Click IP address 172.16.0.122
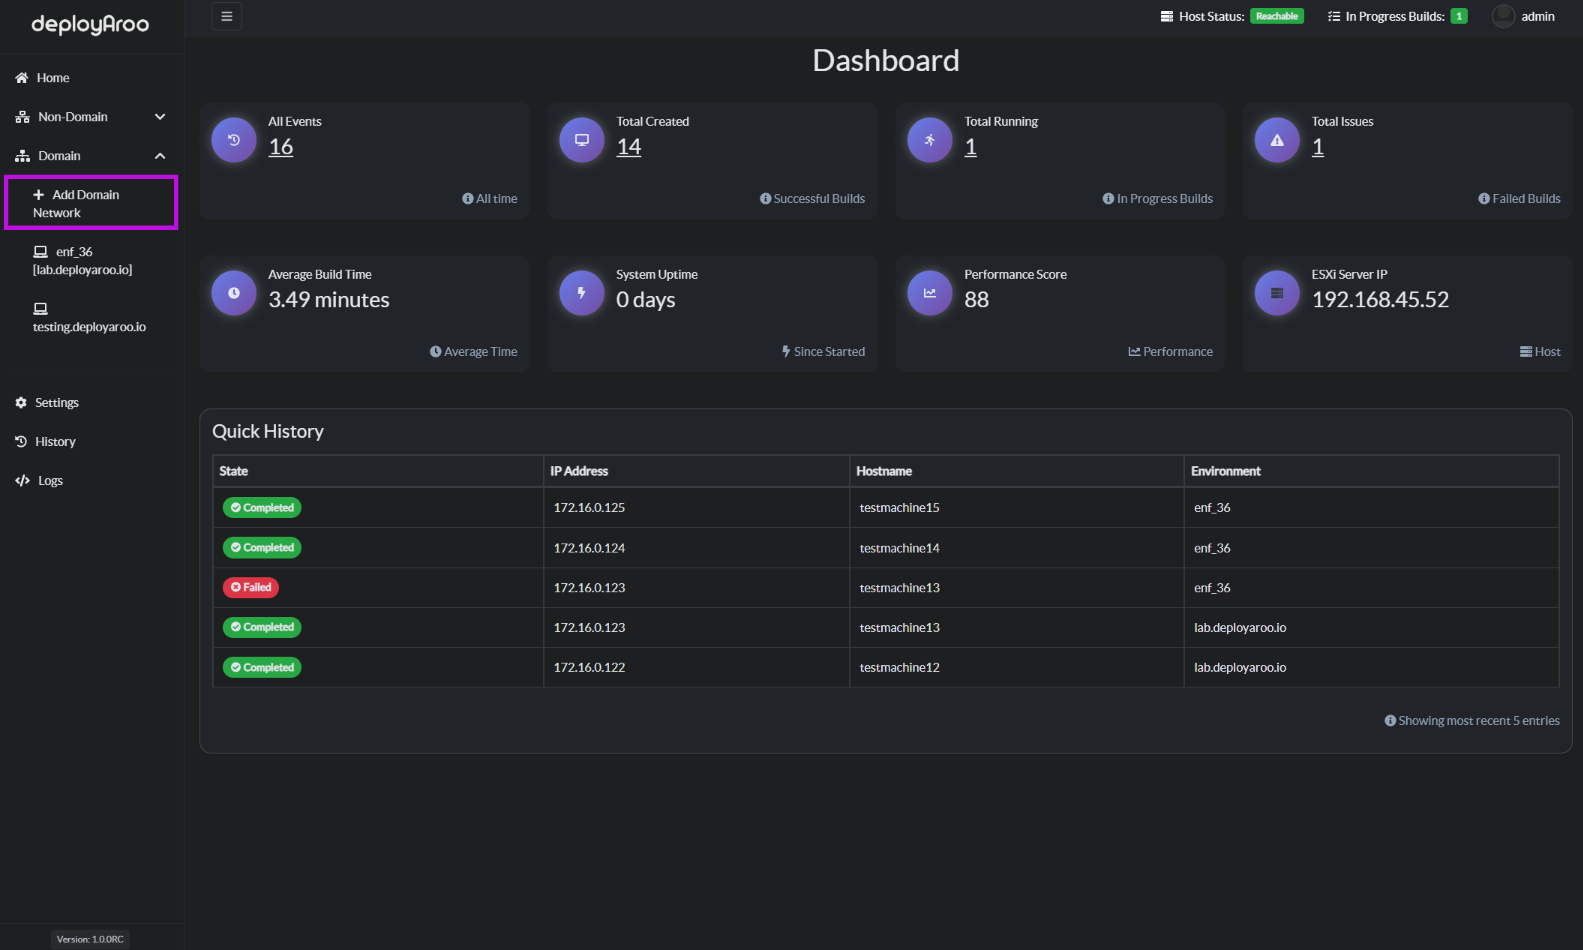 [x=589, y=668]
